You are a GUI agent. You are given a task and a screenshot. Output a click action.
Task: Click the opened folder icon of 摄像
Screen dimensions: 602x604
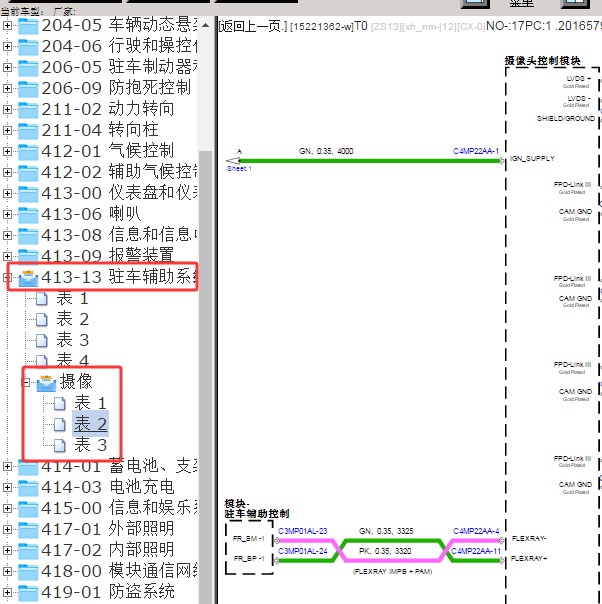(x=47, y=383)
